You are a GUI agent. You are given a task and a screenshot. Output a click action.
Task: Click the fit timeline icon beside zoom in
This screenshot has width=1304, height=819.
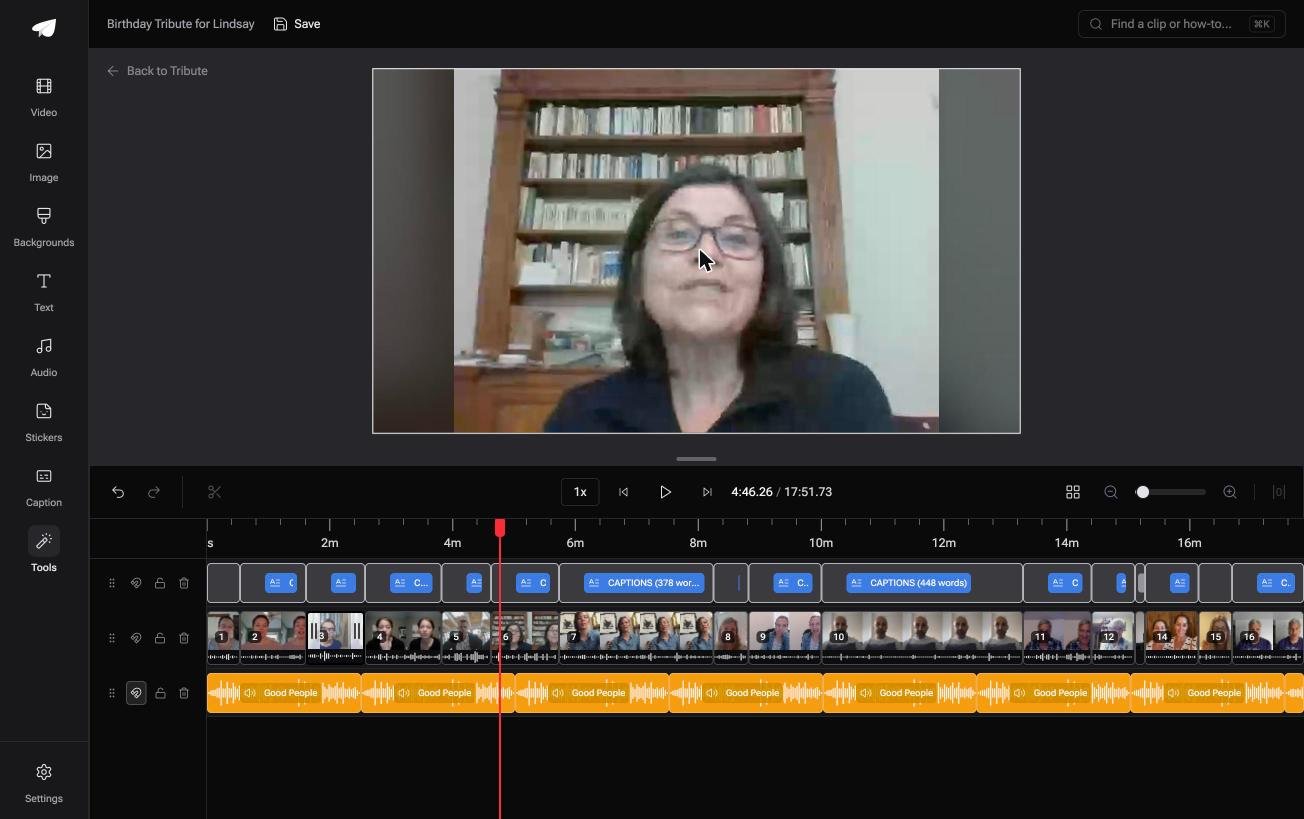coord(1278,492)
